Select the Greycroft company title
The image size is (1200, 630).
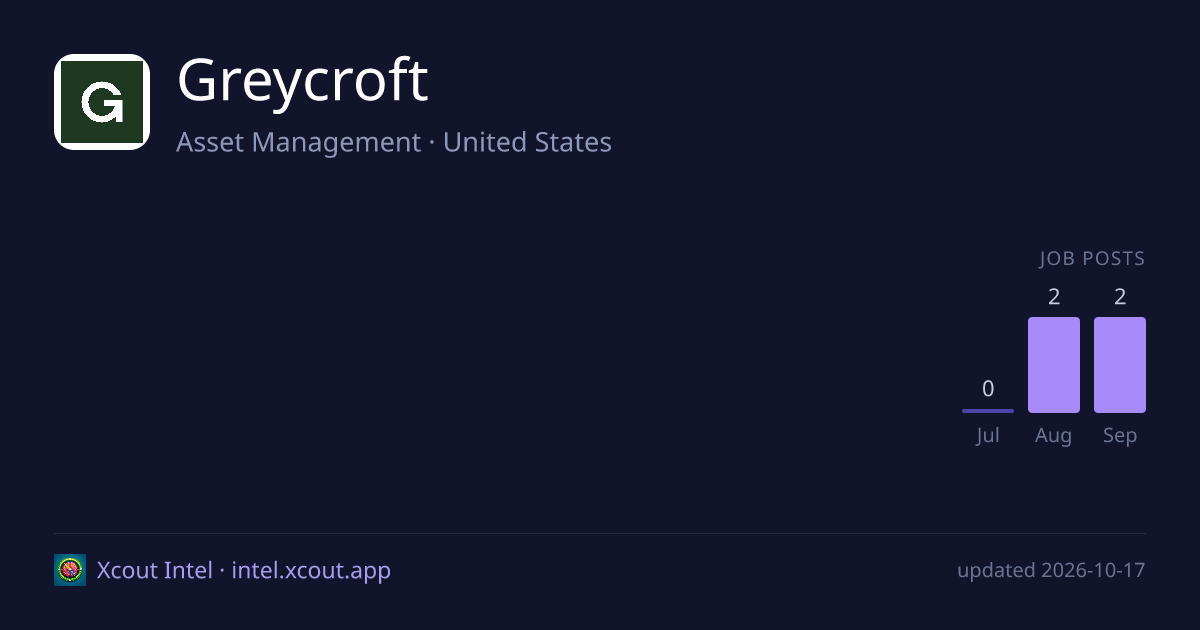tap(303, 81)
